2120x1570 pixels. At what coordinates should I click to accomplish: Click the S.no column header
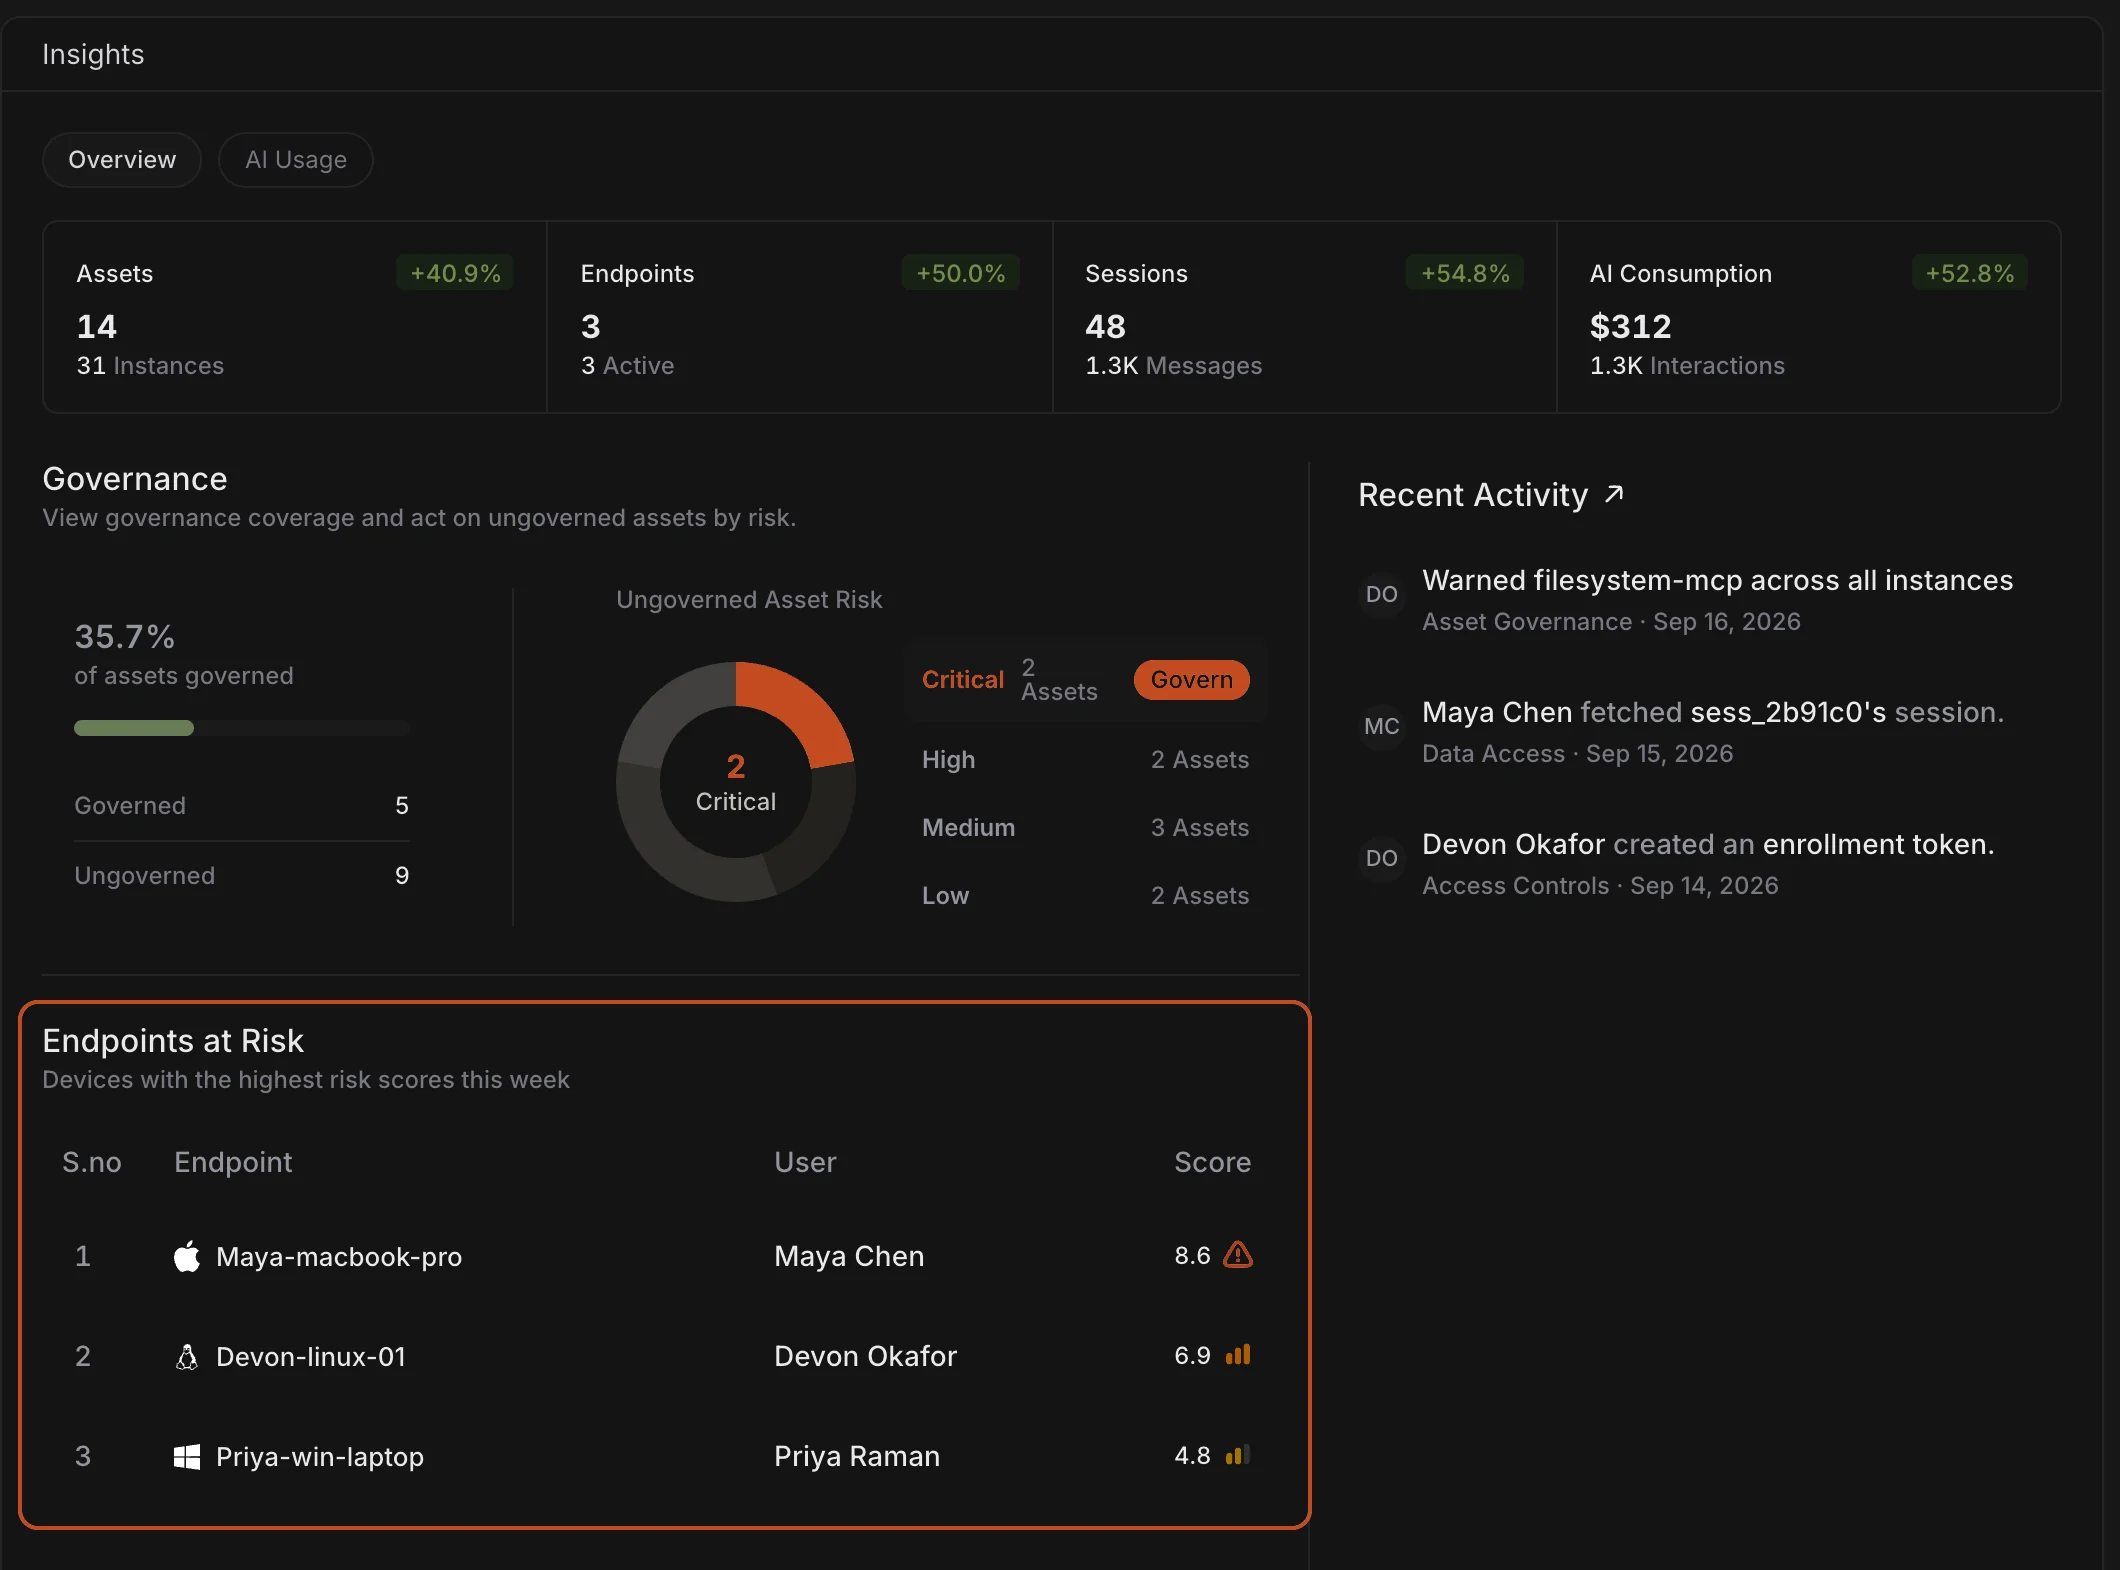92,1162
